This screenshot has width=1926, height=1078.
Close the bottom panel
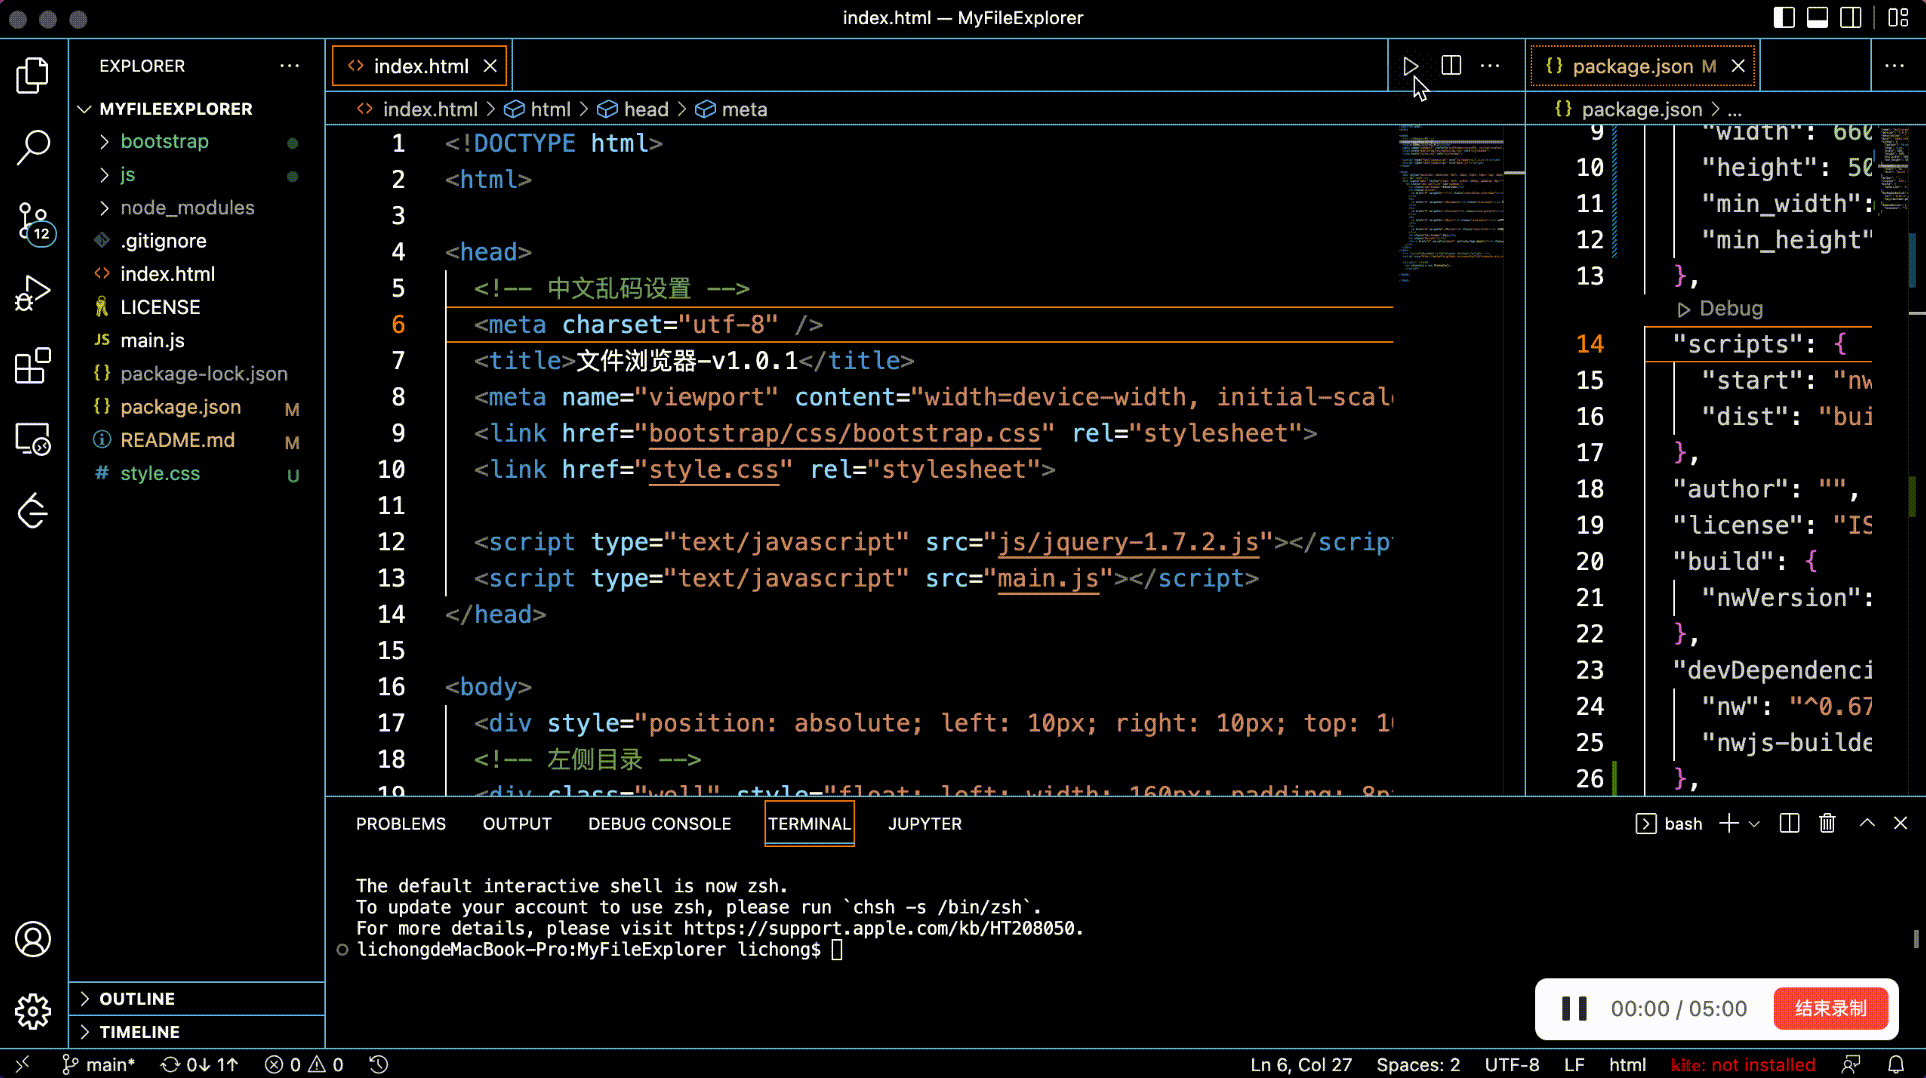coord(1901,823)
